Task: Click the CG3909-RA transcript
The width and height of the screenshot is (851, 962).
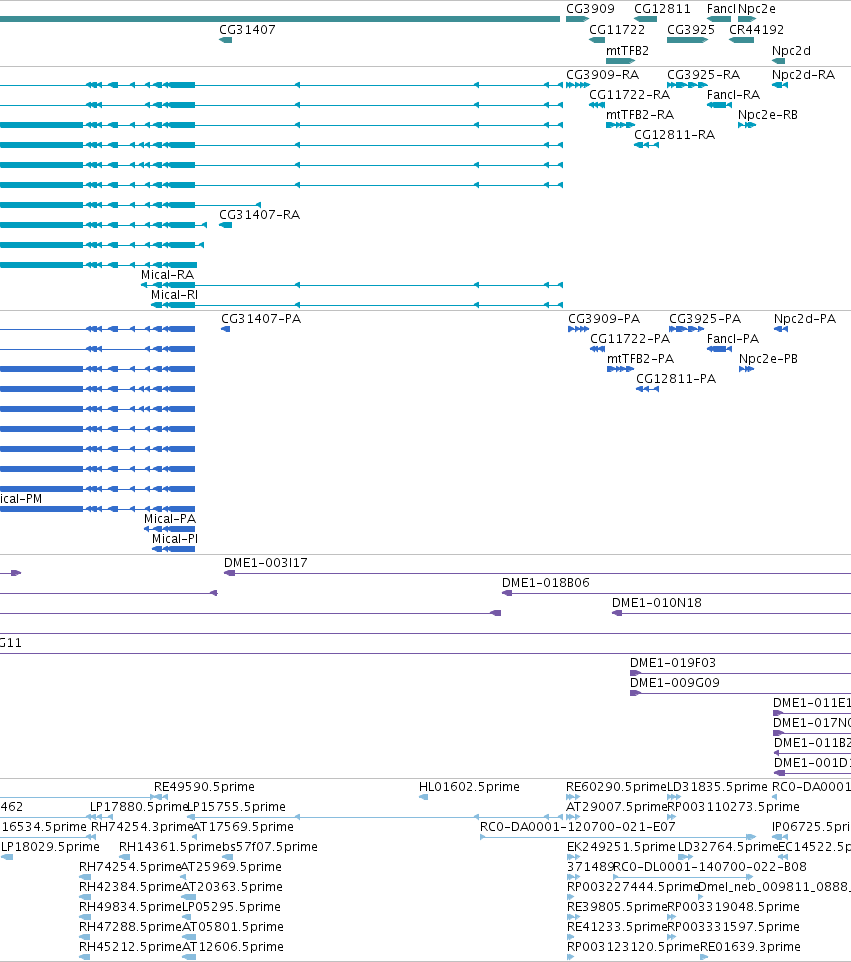Action: [x=577, y=85]
